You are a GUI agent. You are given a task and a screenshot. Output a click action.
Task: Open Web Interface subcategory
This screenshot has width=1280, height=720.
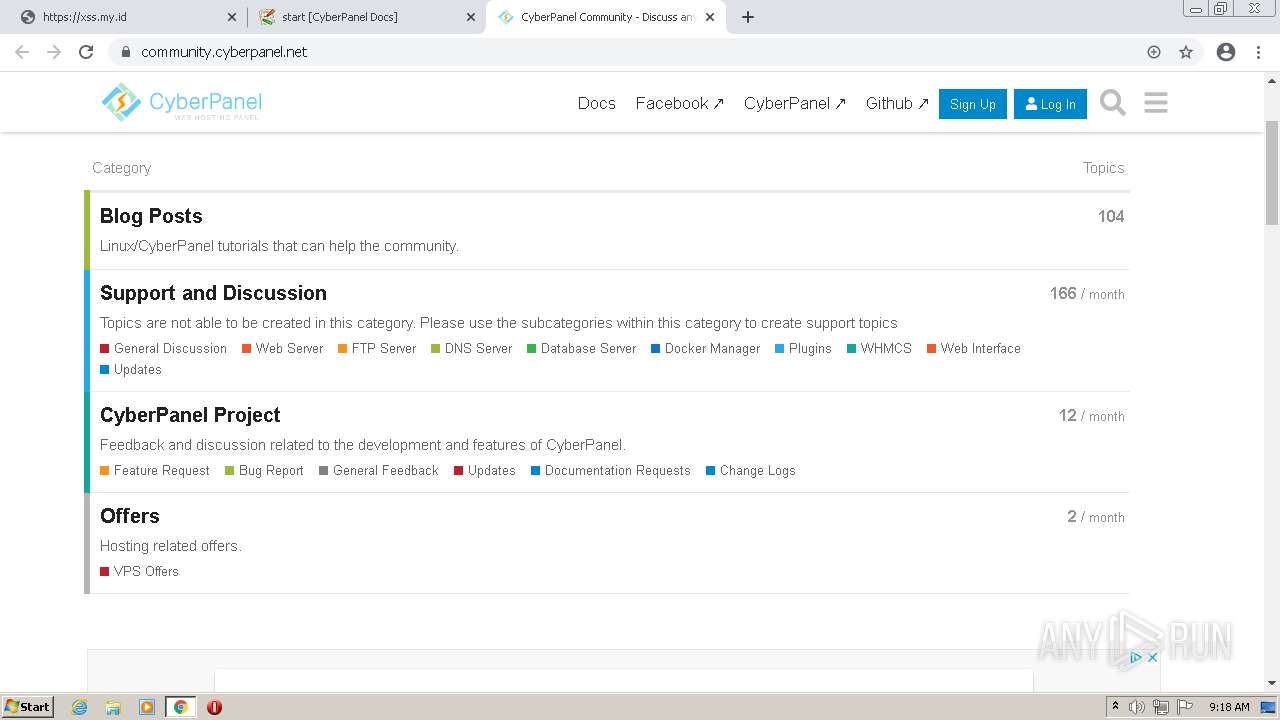[973, 348]
